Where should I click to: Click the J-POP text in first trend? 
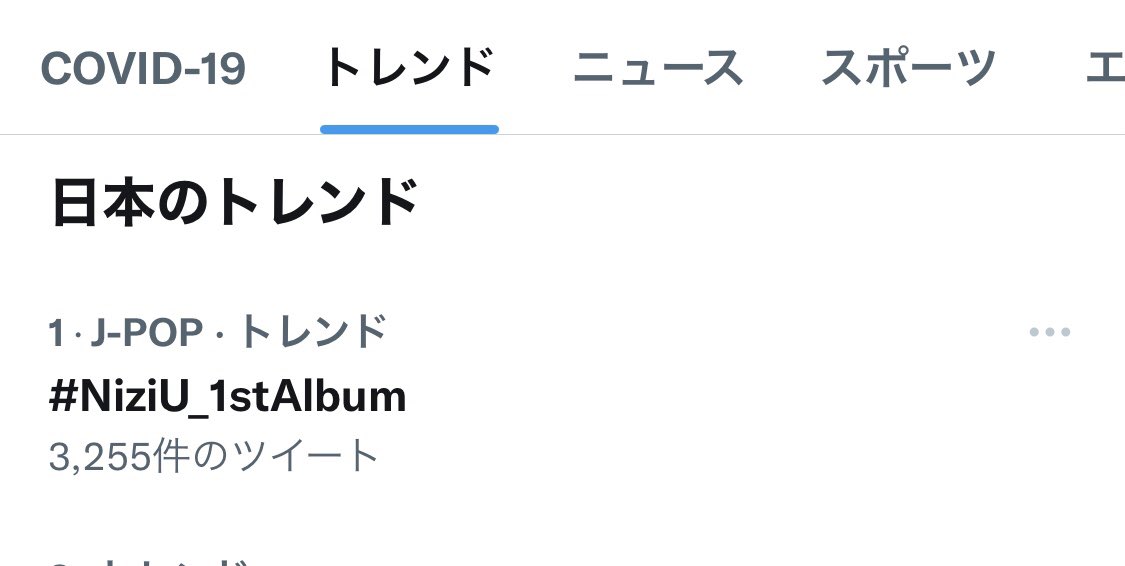[147, 333]
